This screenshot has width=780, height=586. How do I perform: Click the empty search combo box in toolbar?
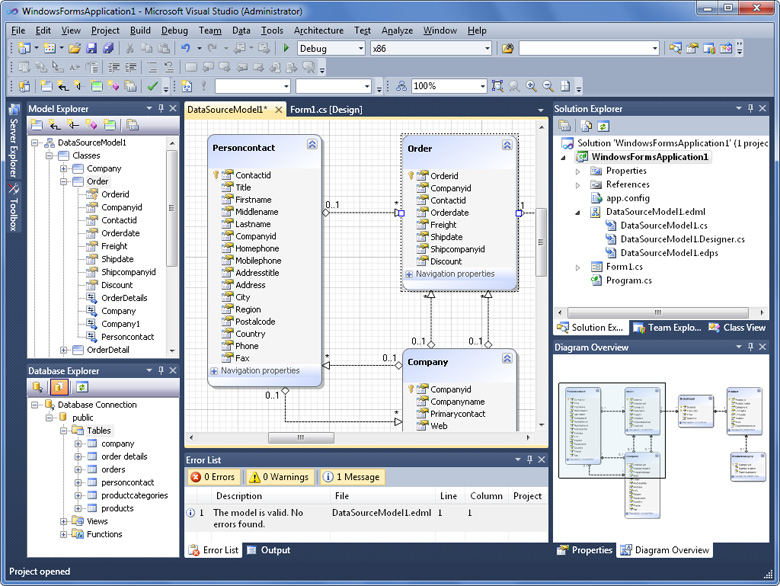[x=589, y=48]
